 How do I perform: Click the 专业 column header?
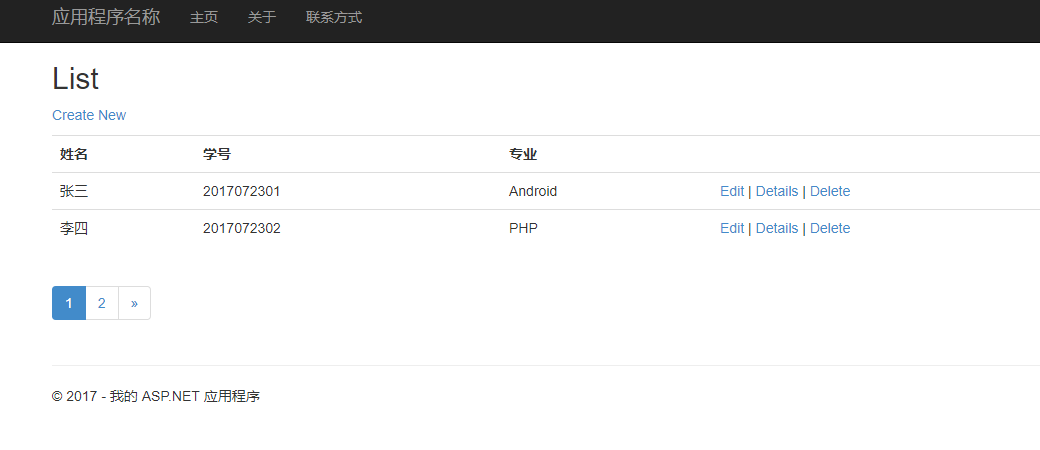[x=523, y=155]
